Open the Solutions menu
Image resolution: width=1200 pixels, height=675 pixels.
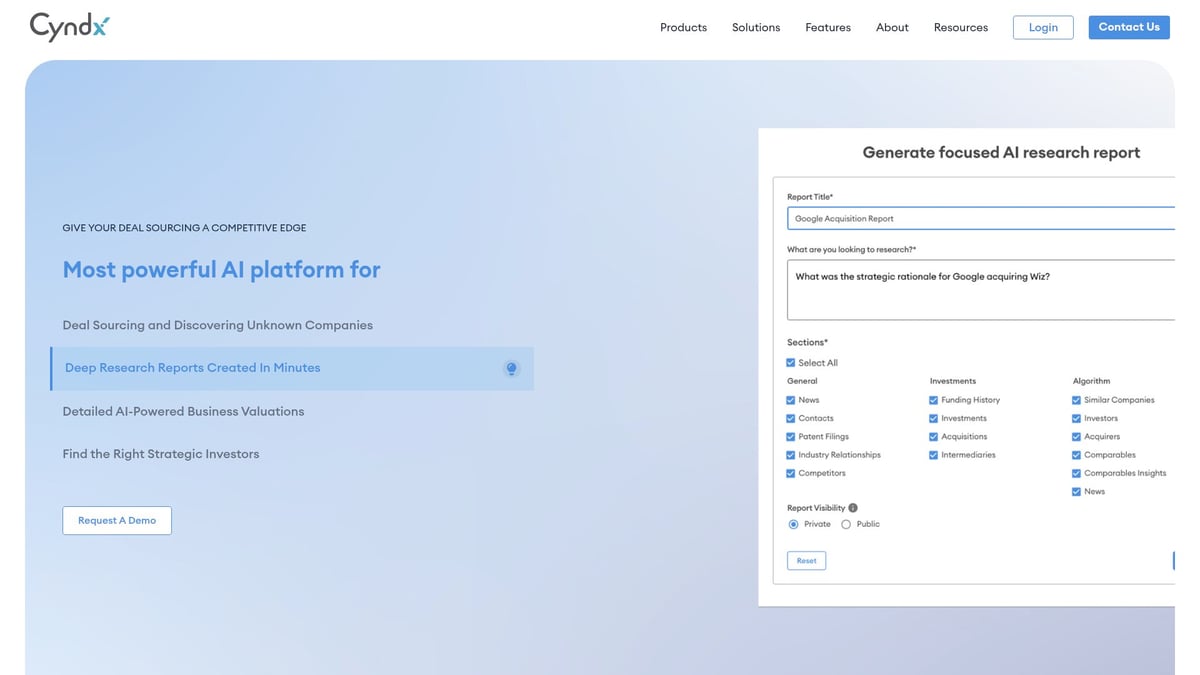coord(755,27)
